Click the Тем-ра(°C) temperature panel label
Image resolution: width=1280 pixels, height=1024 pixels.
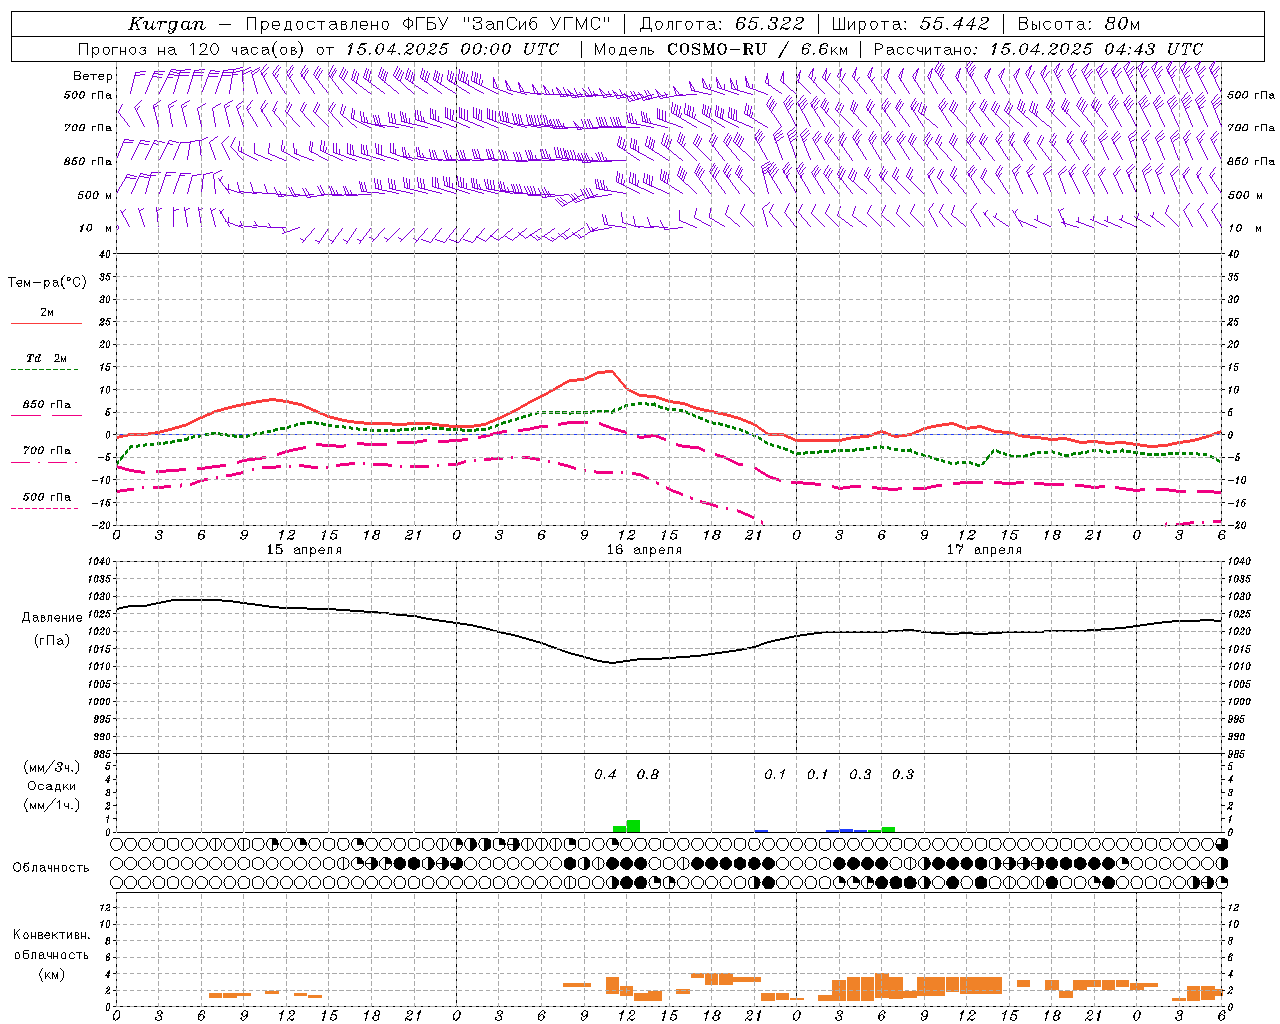tap(47, 283)
